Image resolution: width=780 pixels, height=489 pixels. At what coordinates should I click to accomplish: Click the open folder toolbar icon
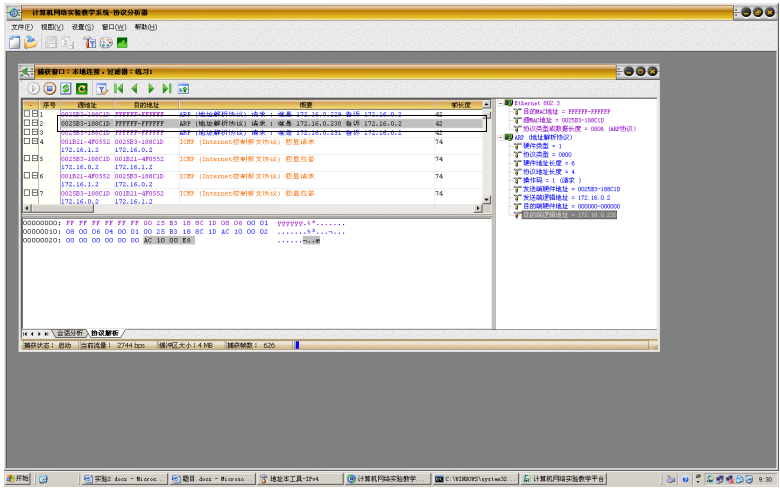pos(31,43)
